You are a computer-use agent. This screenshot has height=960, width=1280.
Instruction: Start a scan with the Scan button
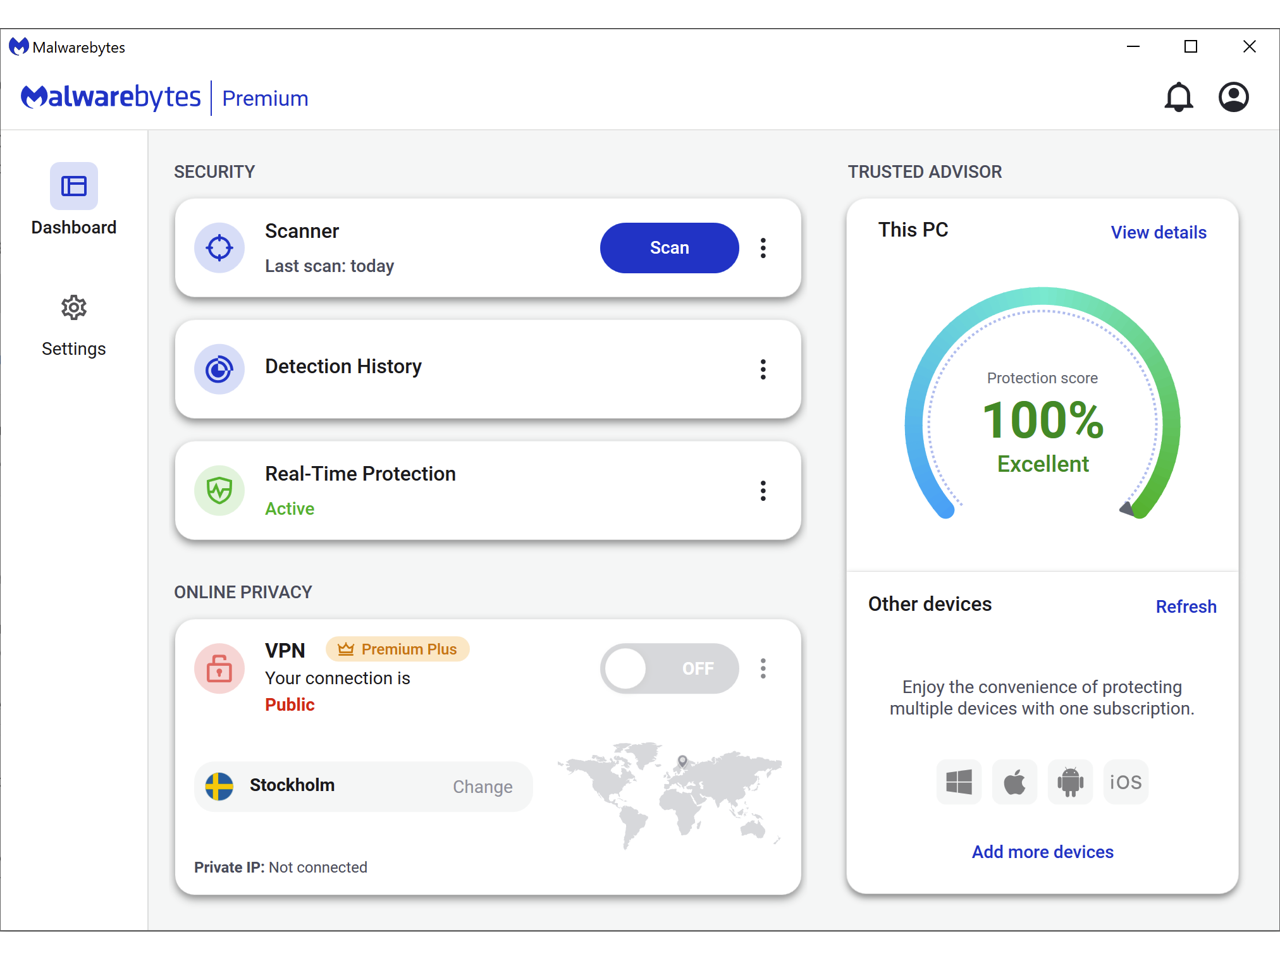(669, 248)
